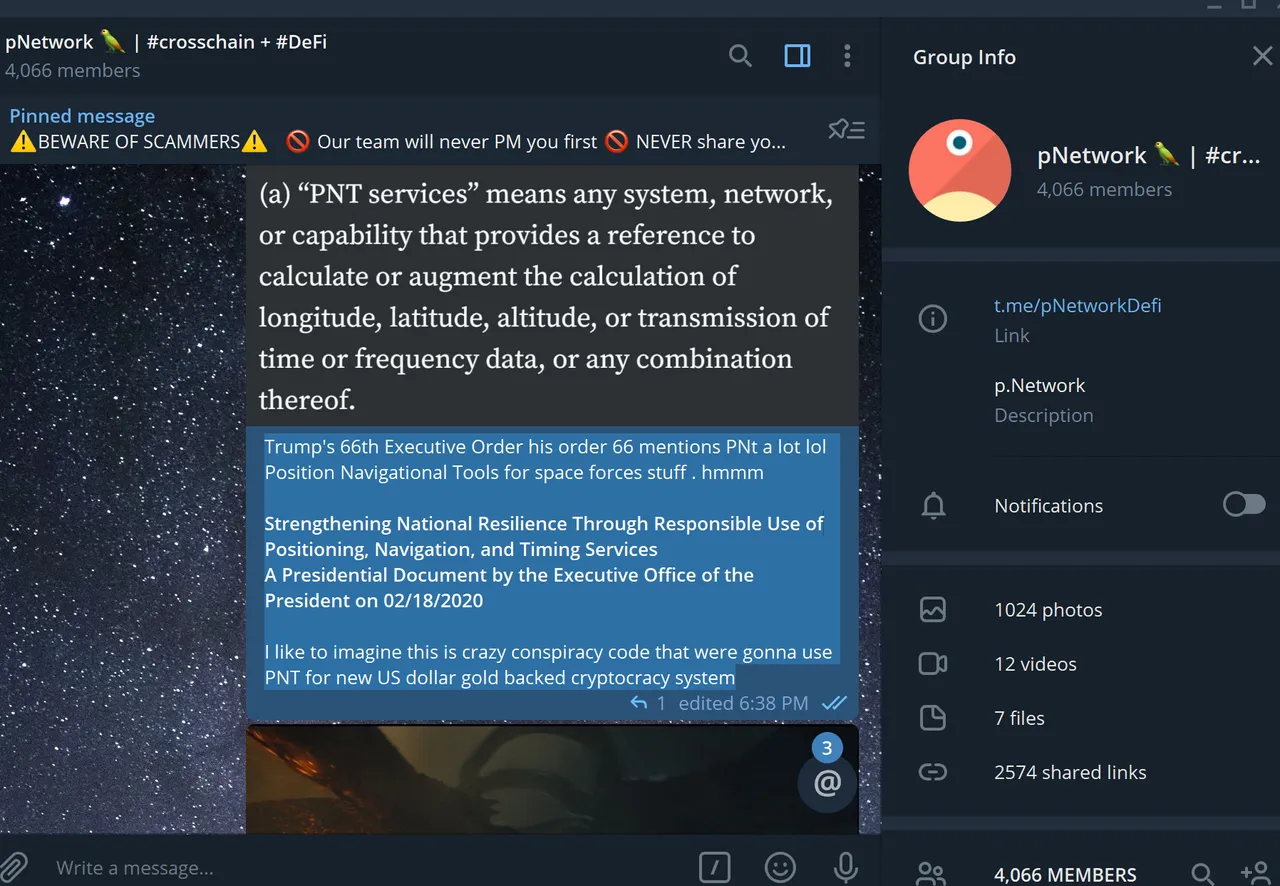Click the 4,066 MEMBERS heading

pos(1065,875)
